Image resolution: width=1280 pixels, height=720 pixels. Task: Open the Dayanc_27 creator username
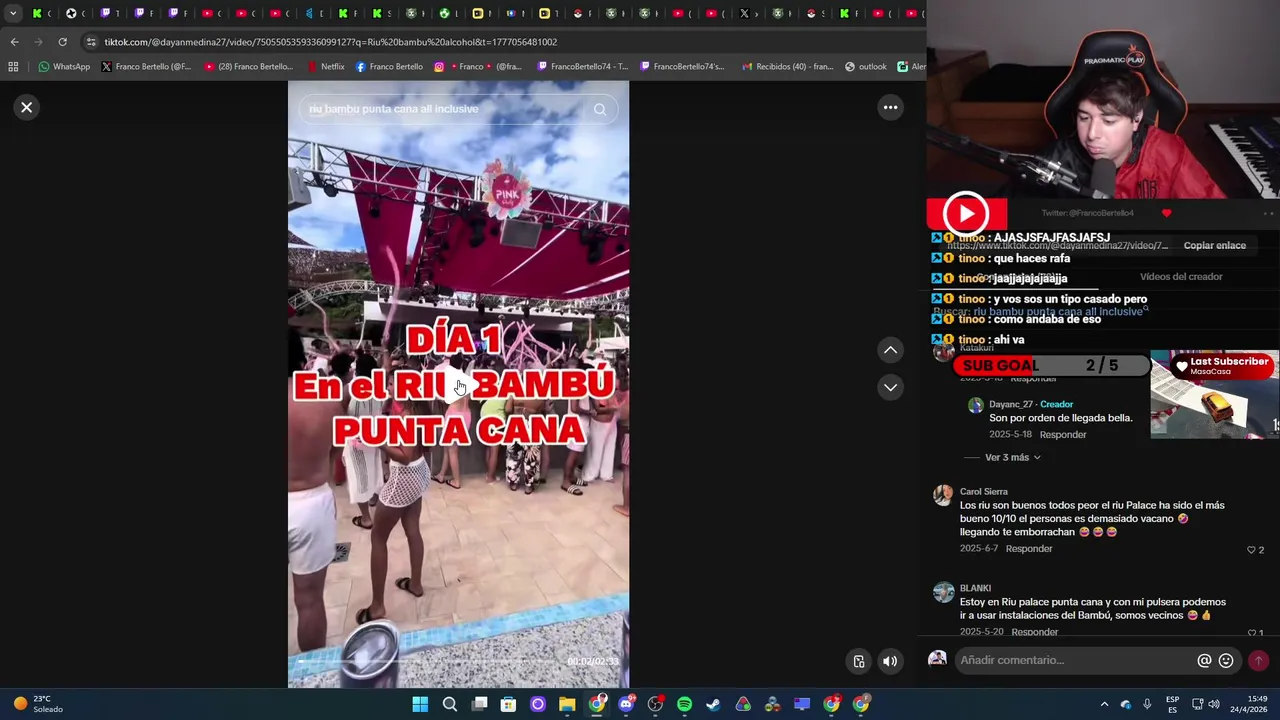pyautogui.click(x=1010, y=404)
